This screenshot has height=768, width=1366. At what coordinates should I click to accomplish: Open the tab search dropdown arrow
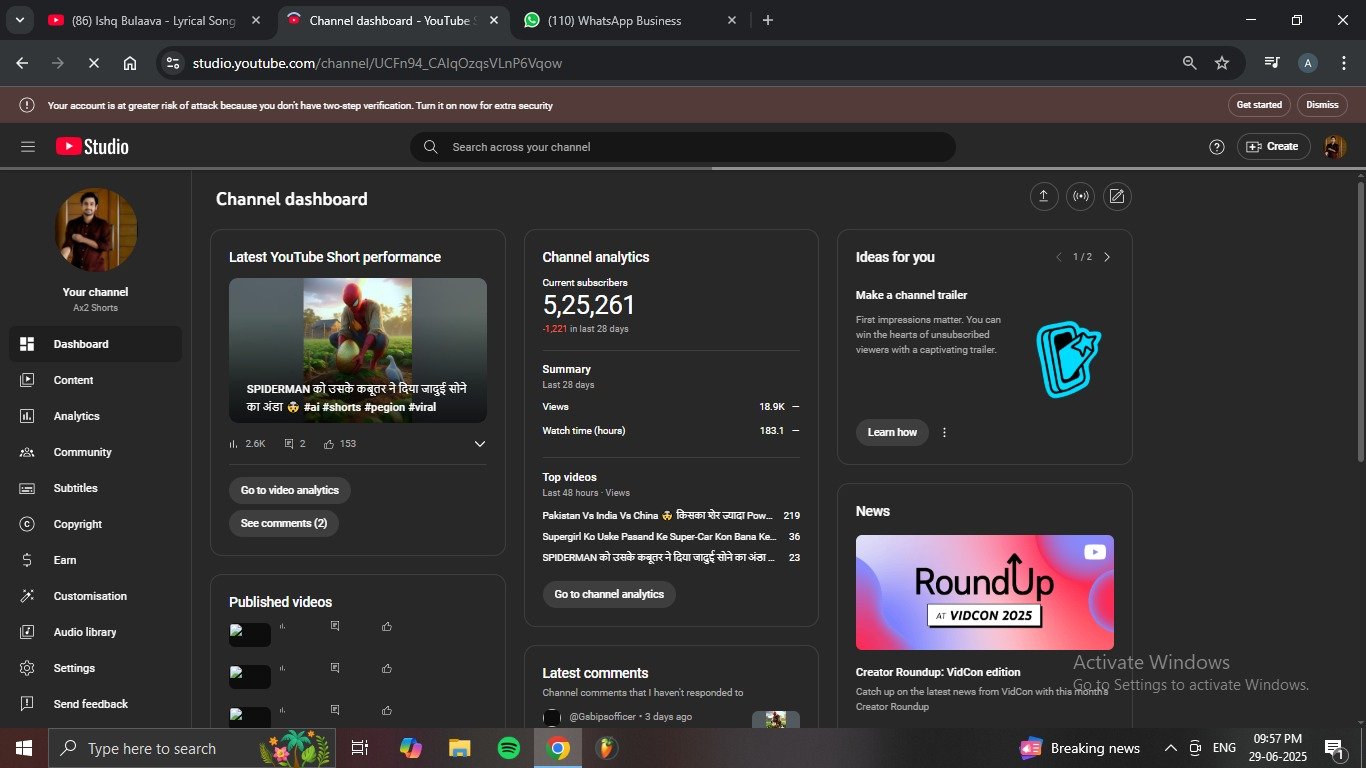(x=19, y=20)
